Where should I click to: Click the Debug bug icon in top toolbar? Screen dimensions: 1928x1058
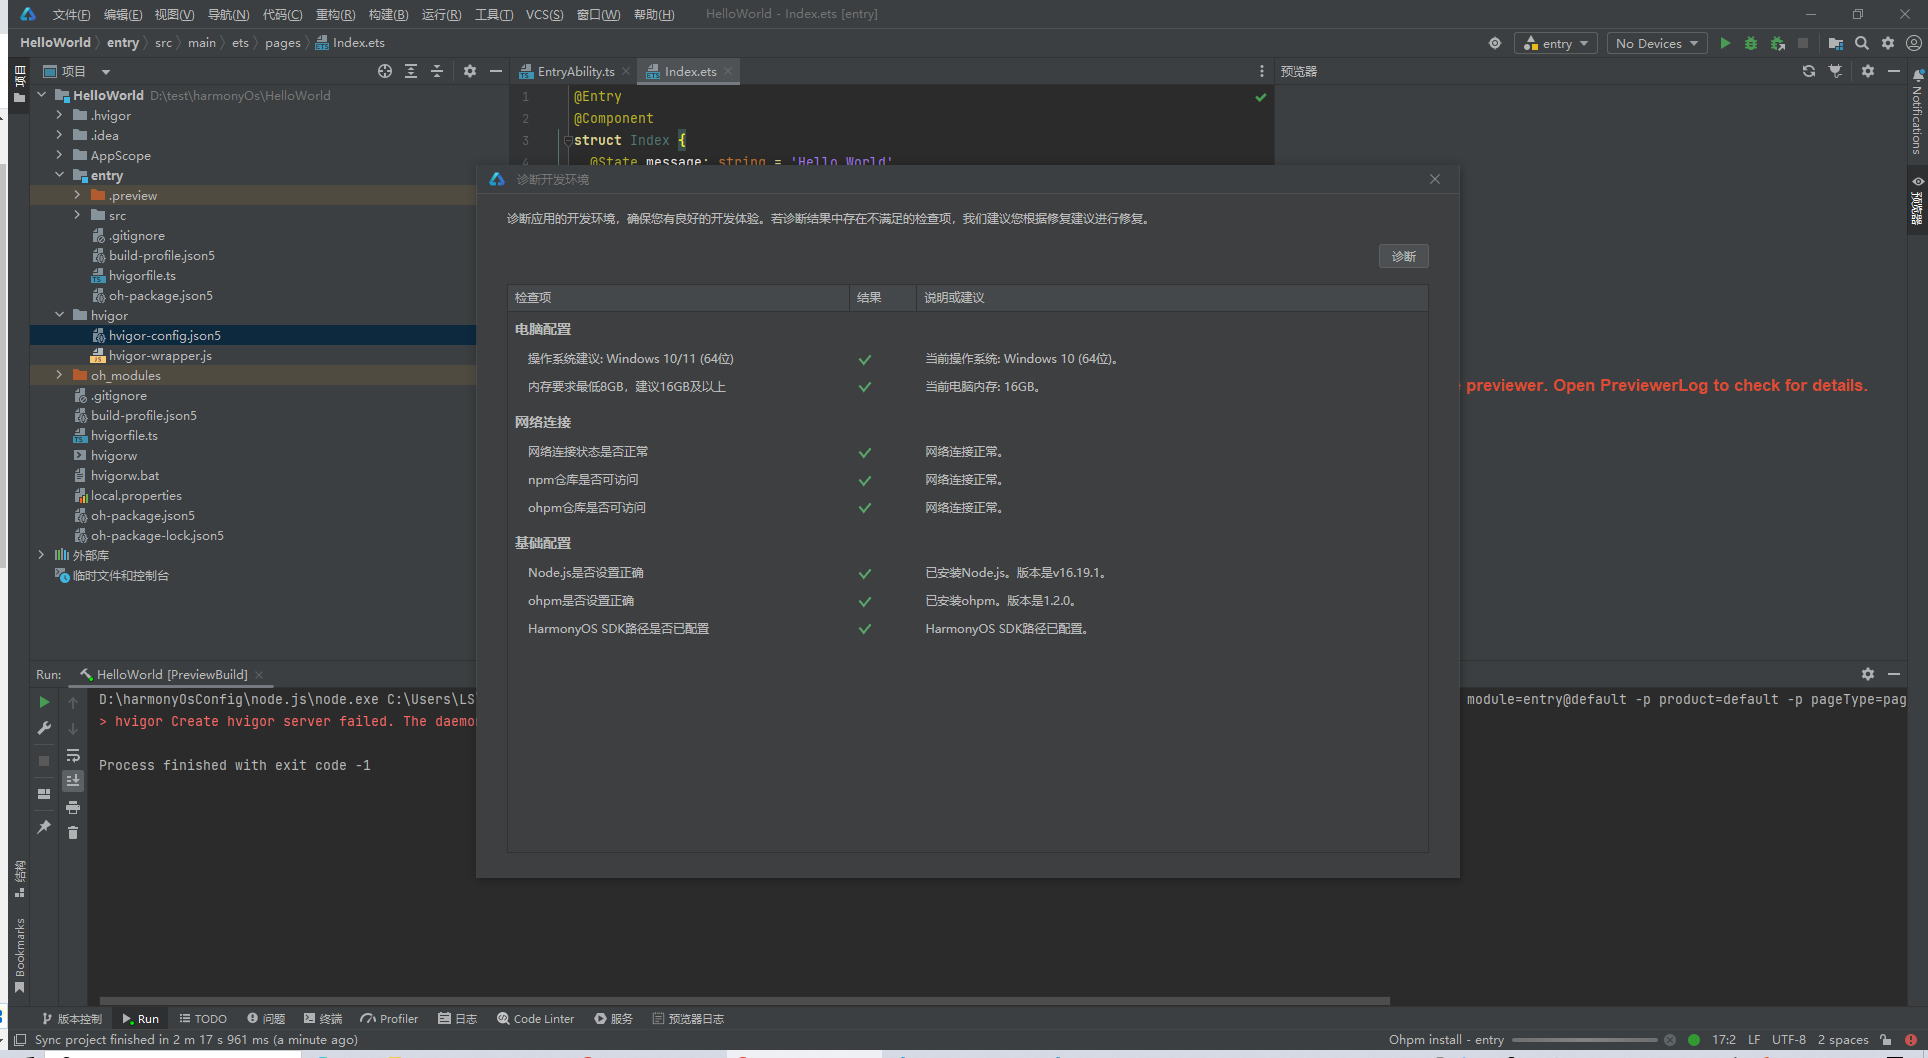[1751, 43]
